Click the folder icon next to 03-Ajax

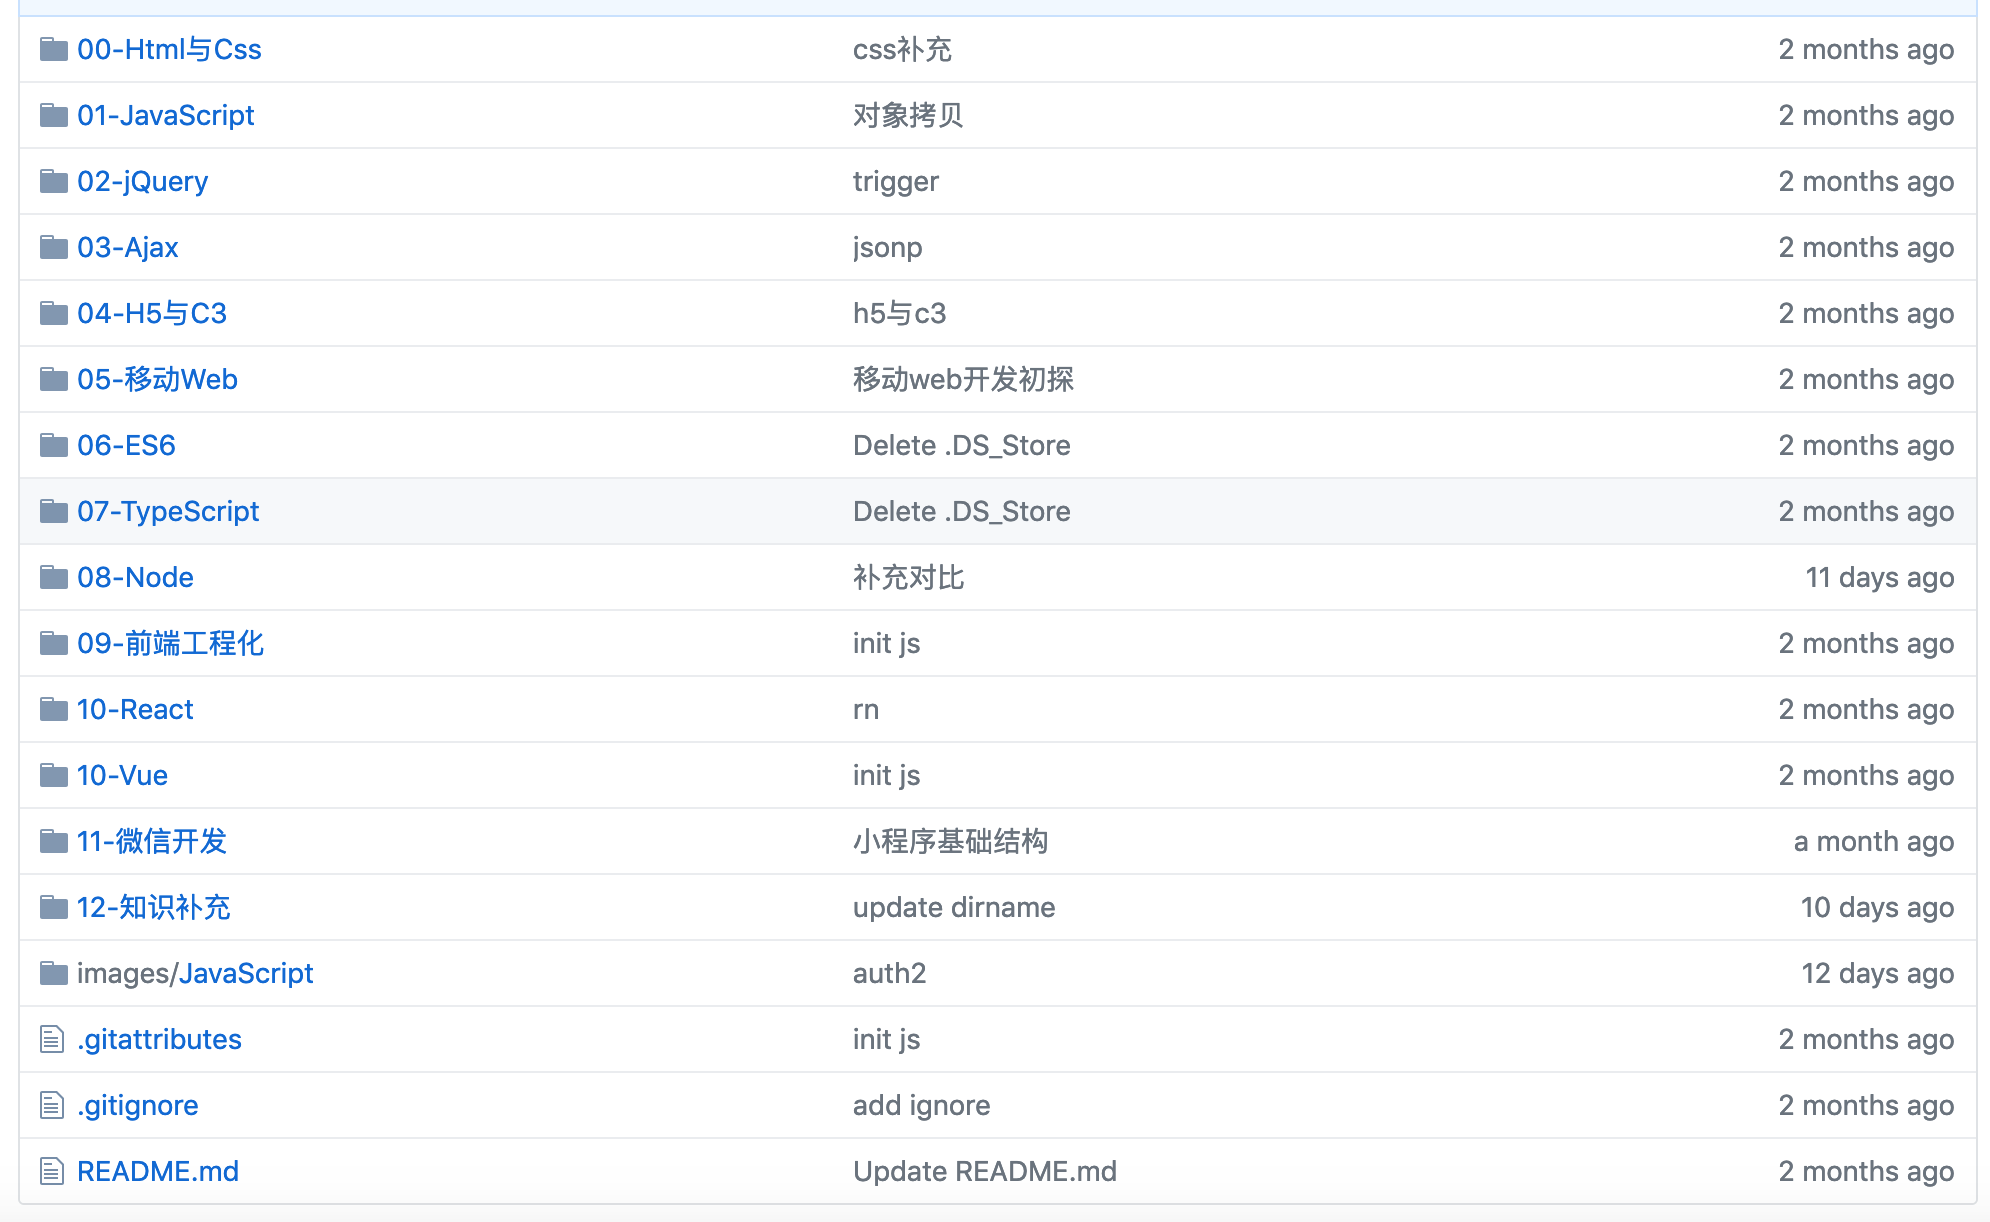53,247
